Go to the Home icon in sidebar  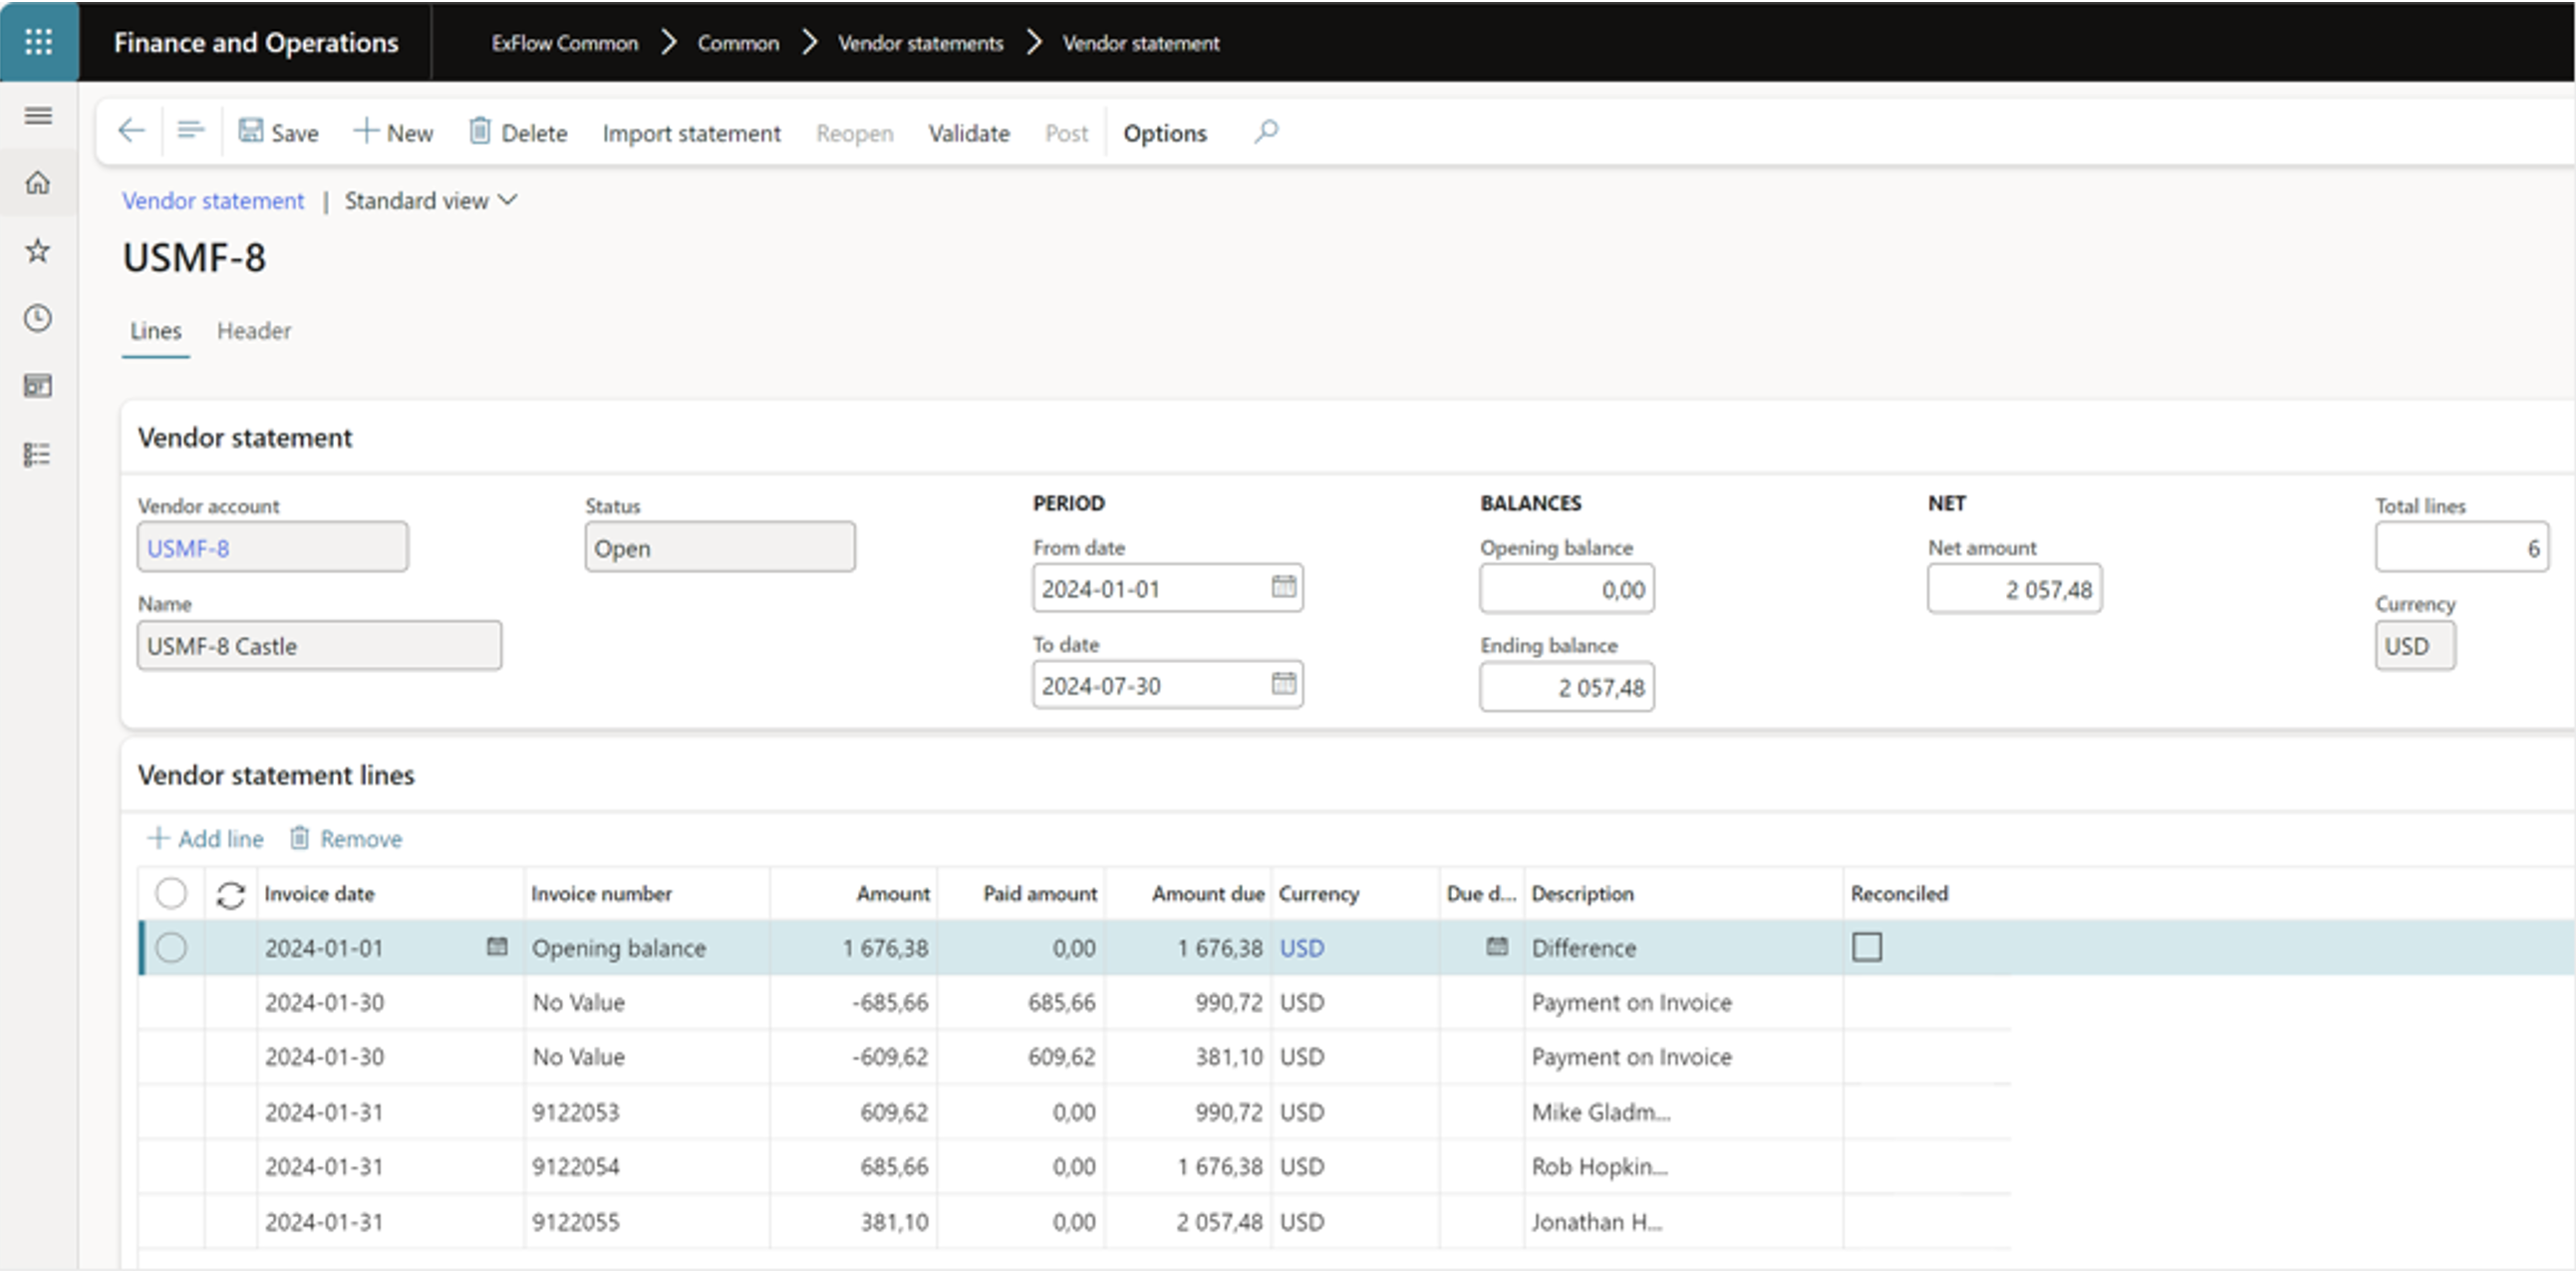pyautogui.click(x=38, y=183)
